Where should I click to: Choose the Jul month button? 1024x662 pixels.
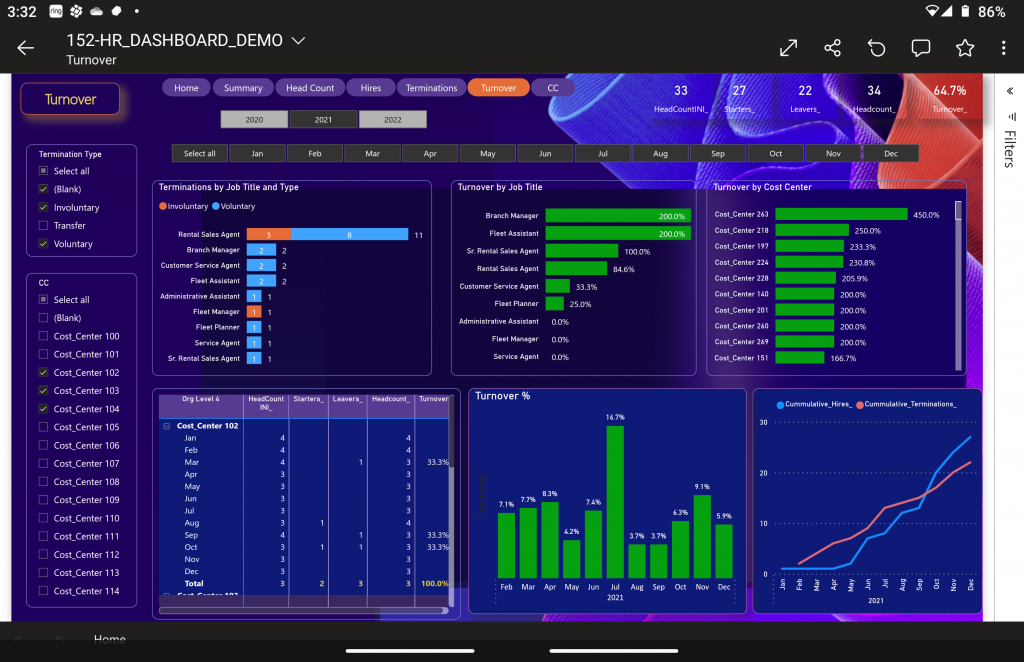coord(603,154)
